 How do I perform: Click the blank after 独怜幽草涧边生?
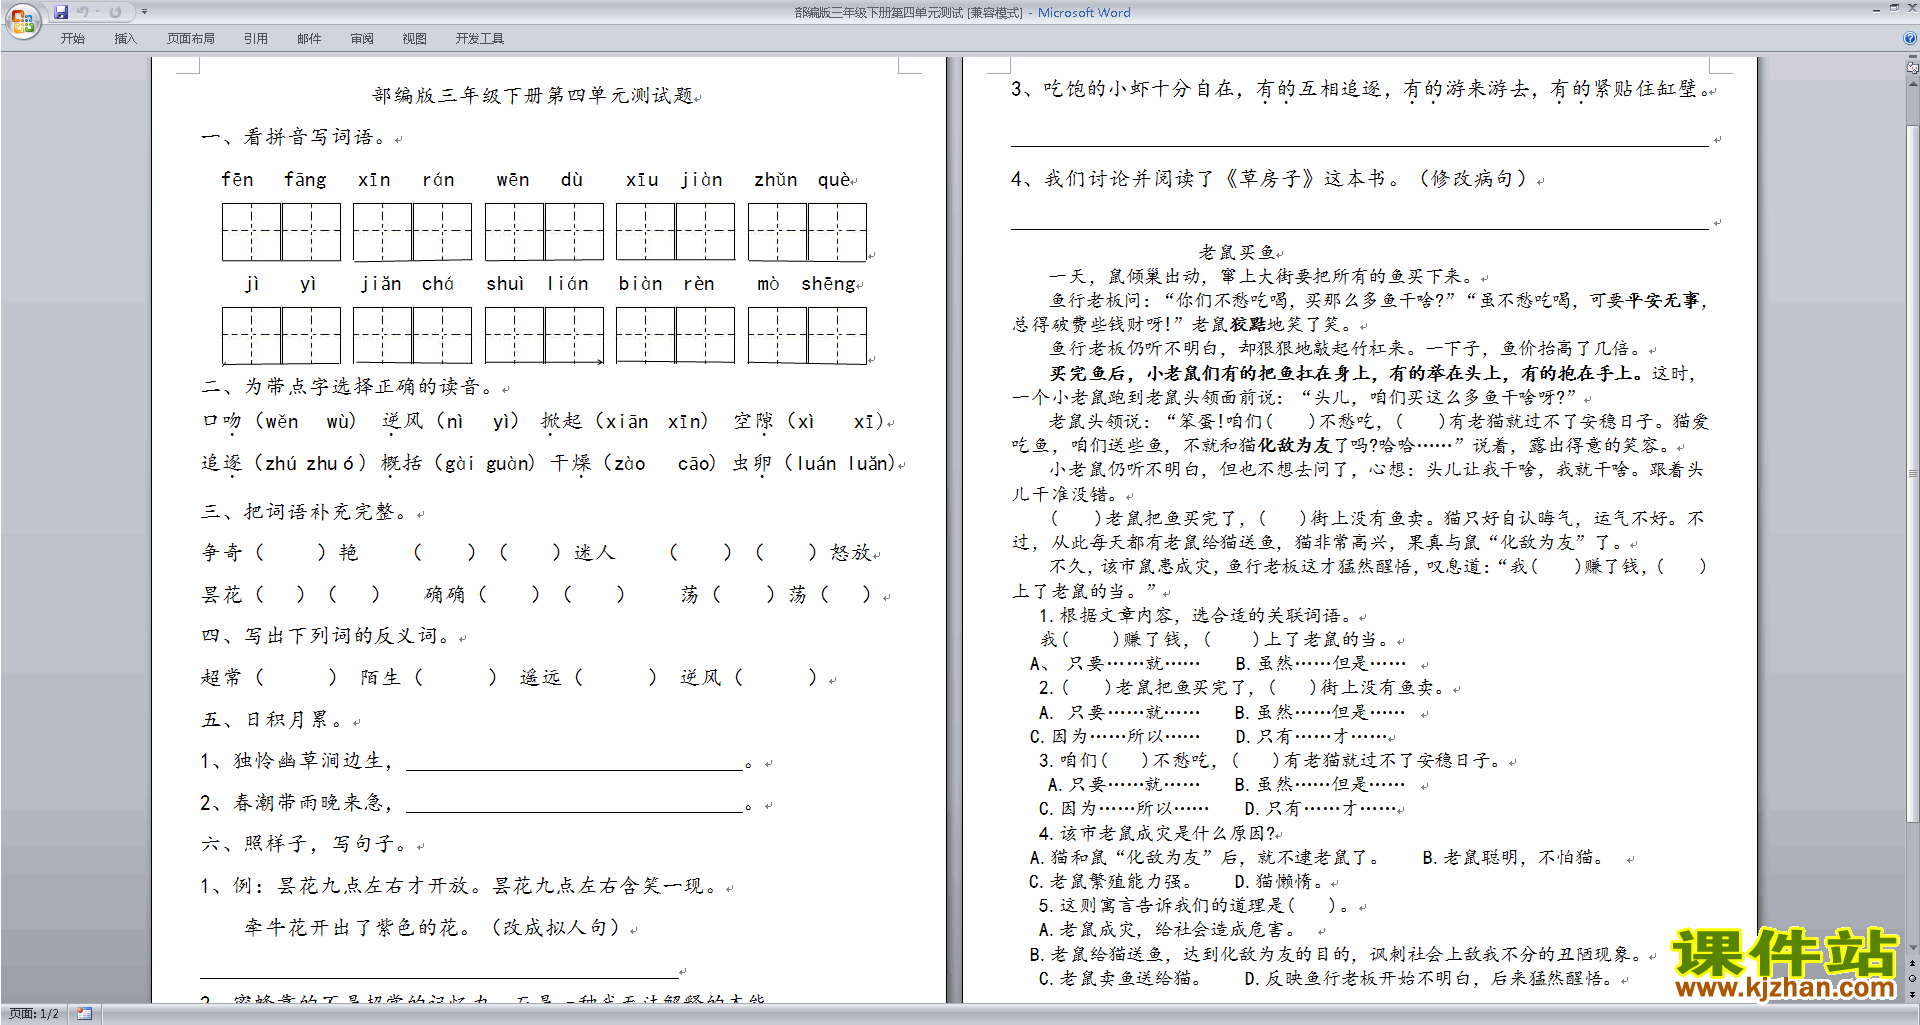click(x=574, y=762)
